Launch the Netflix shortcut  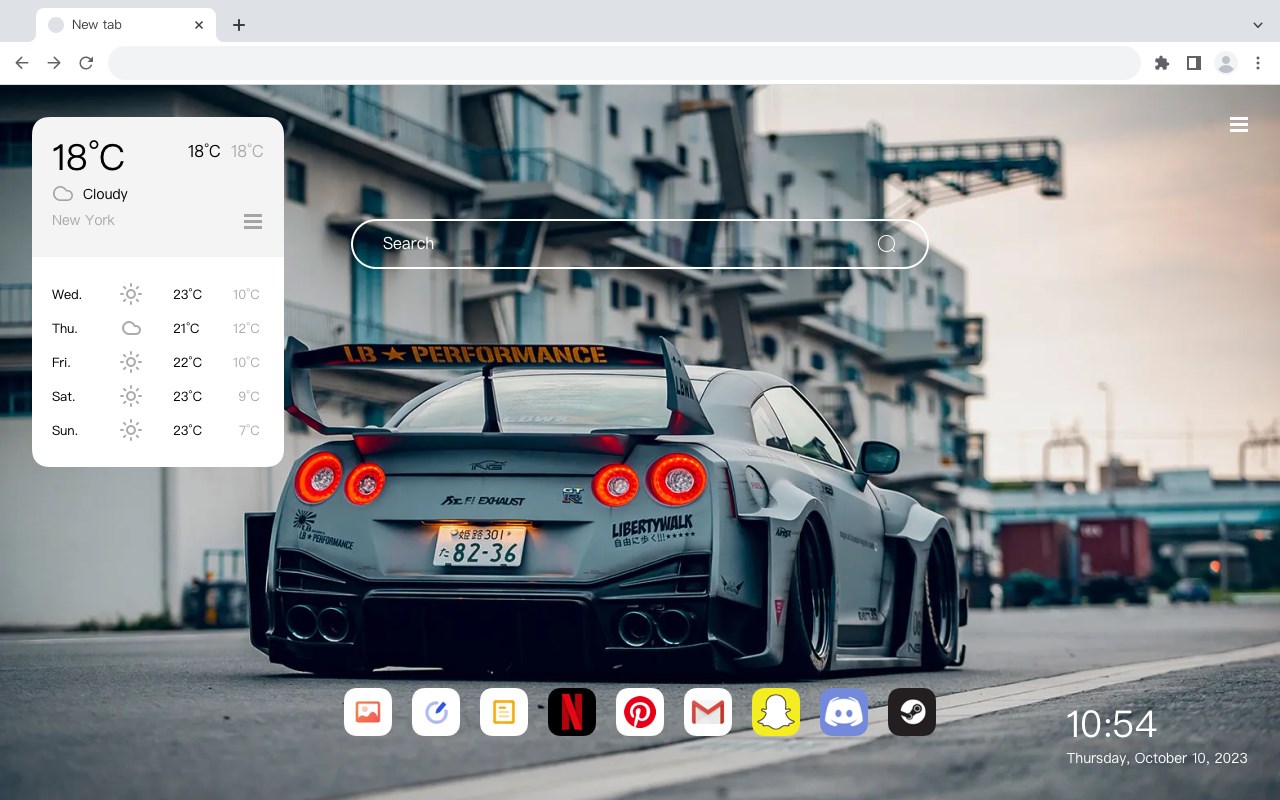(572, 712)
